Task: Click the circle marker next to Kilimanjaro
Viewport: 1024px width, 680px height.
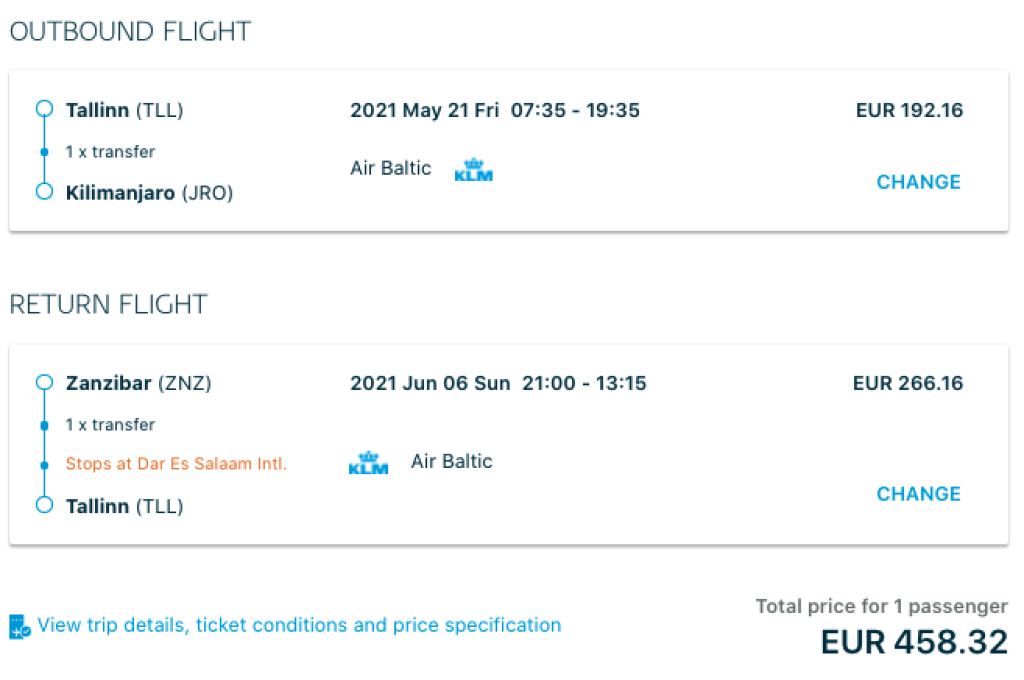Action: (44, 192)
